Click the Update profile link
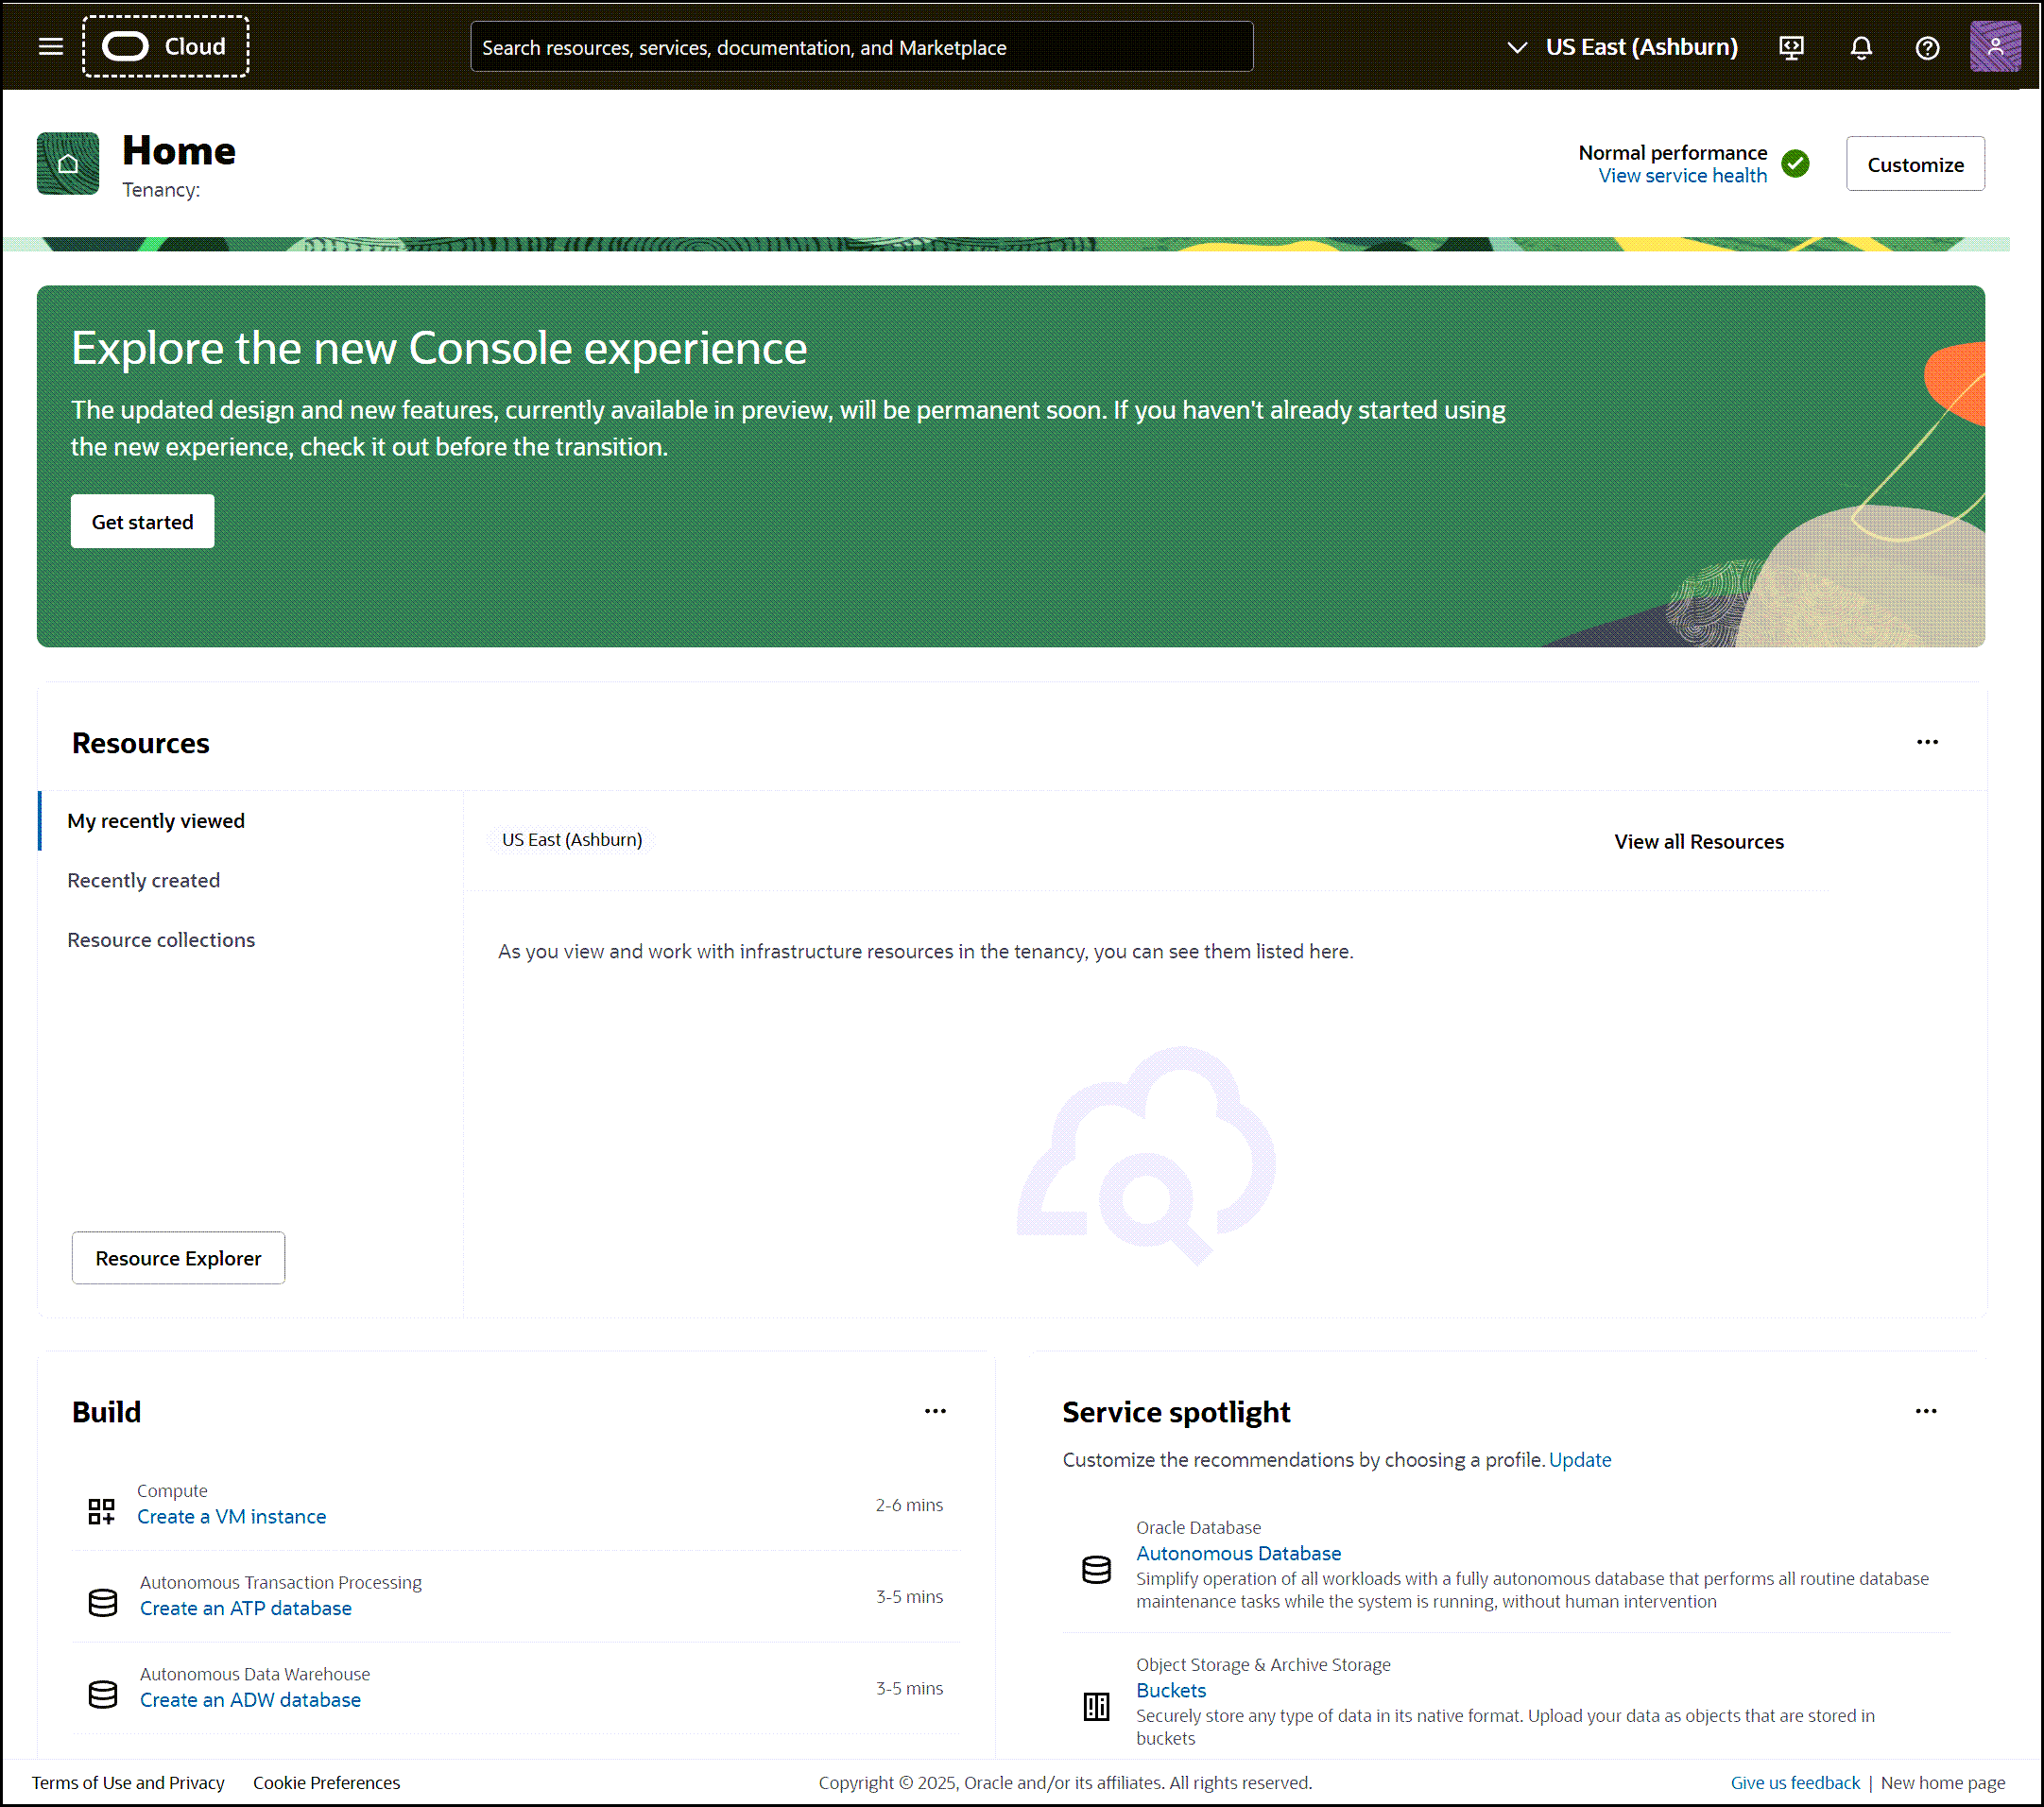This screenshot has height=1807, width=2044. coord(1580,1460)
